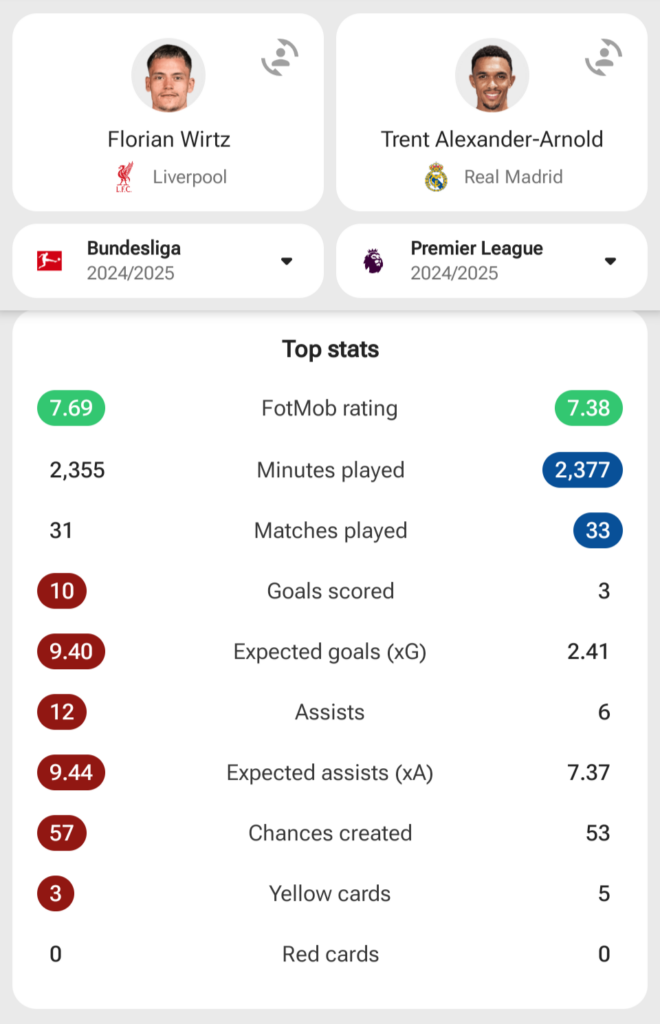This screenshot has width=660, height=1024.
Task: Click the red 10 goals scored badge
Action: pos(62,591)
